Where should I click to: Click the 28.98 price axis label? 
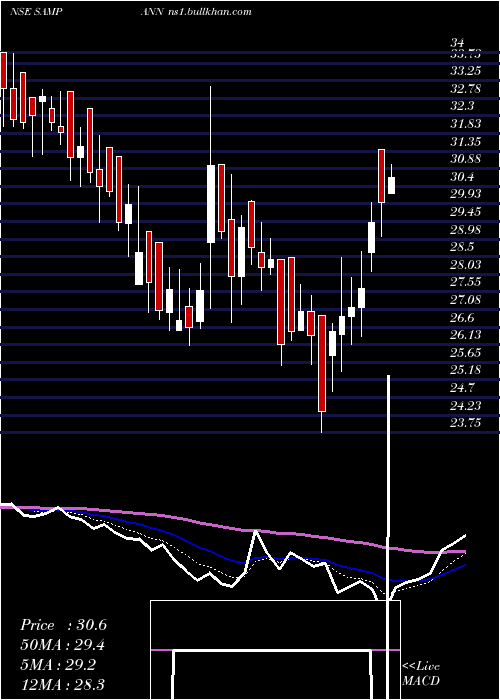[x=465, y=229]
